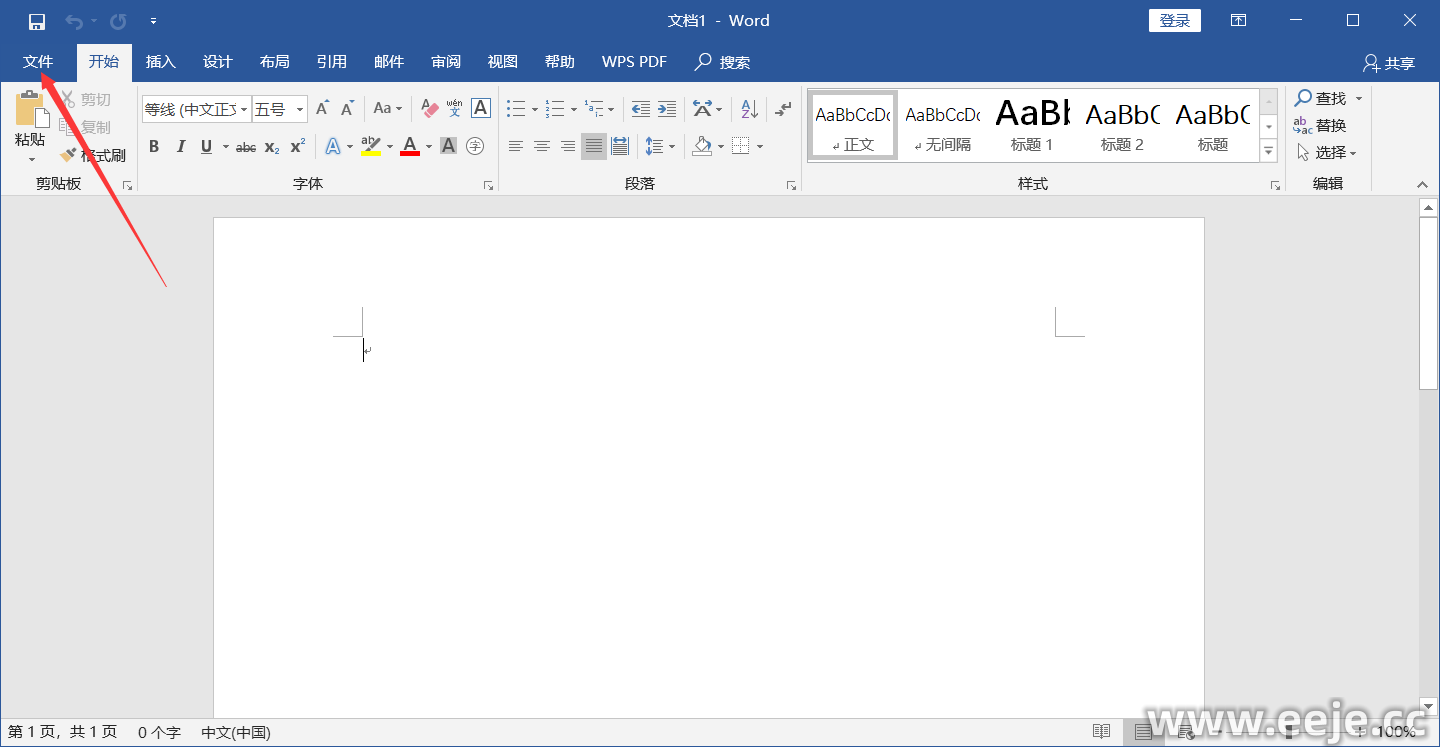The width and height of the screenshot is (1440, 747).
Task: Click the red font color swatch
Action: tap(409, 147)
